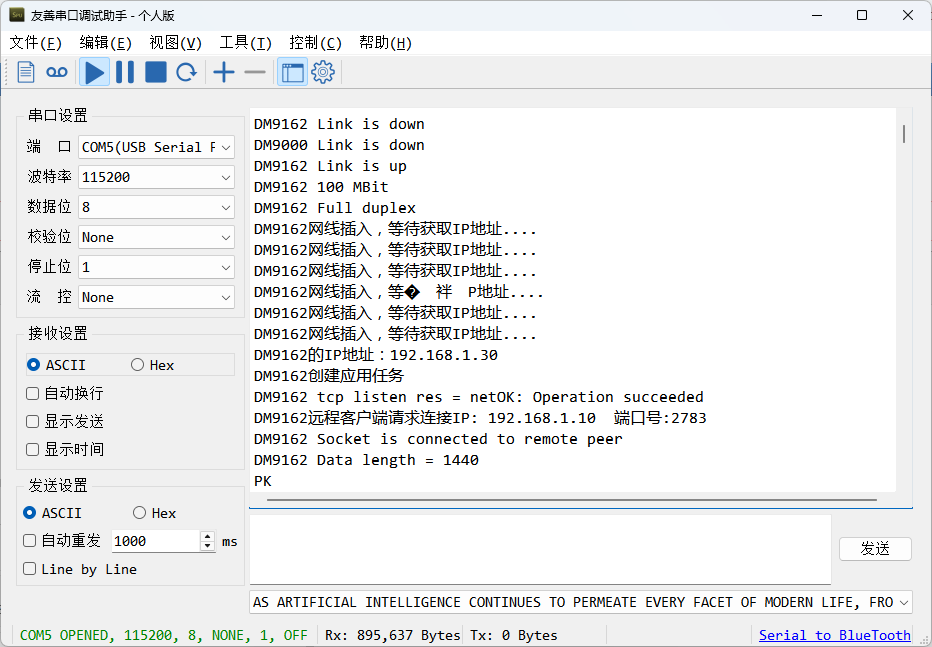Click the plus toolbar icon

pos(224,72)
